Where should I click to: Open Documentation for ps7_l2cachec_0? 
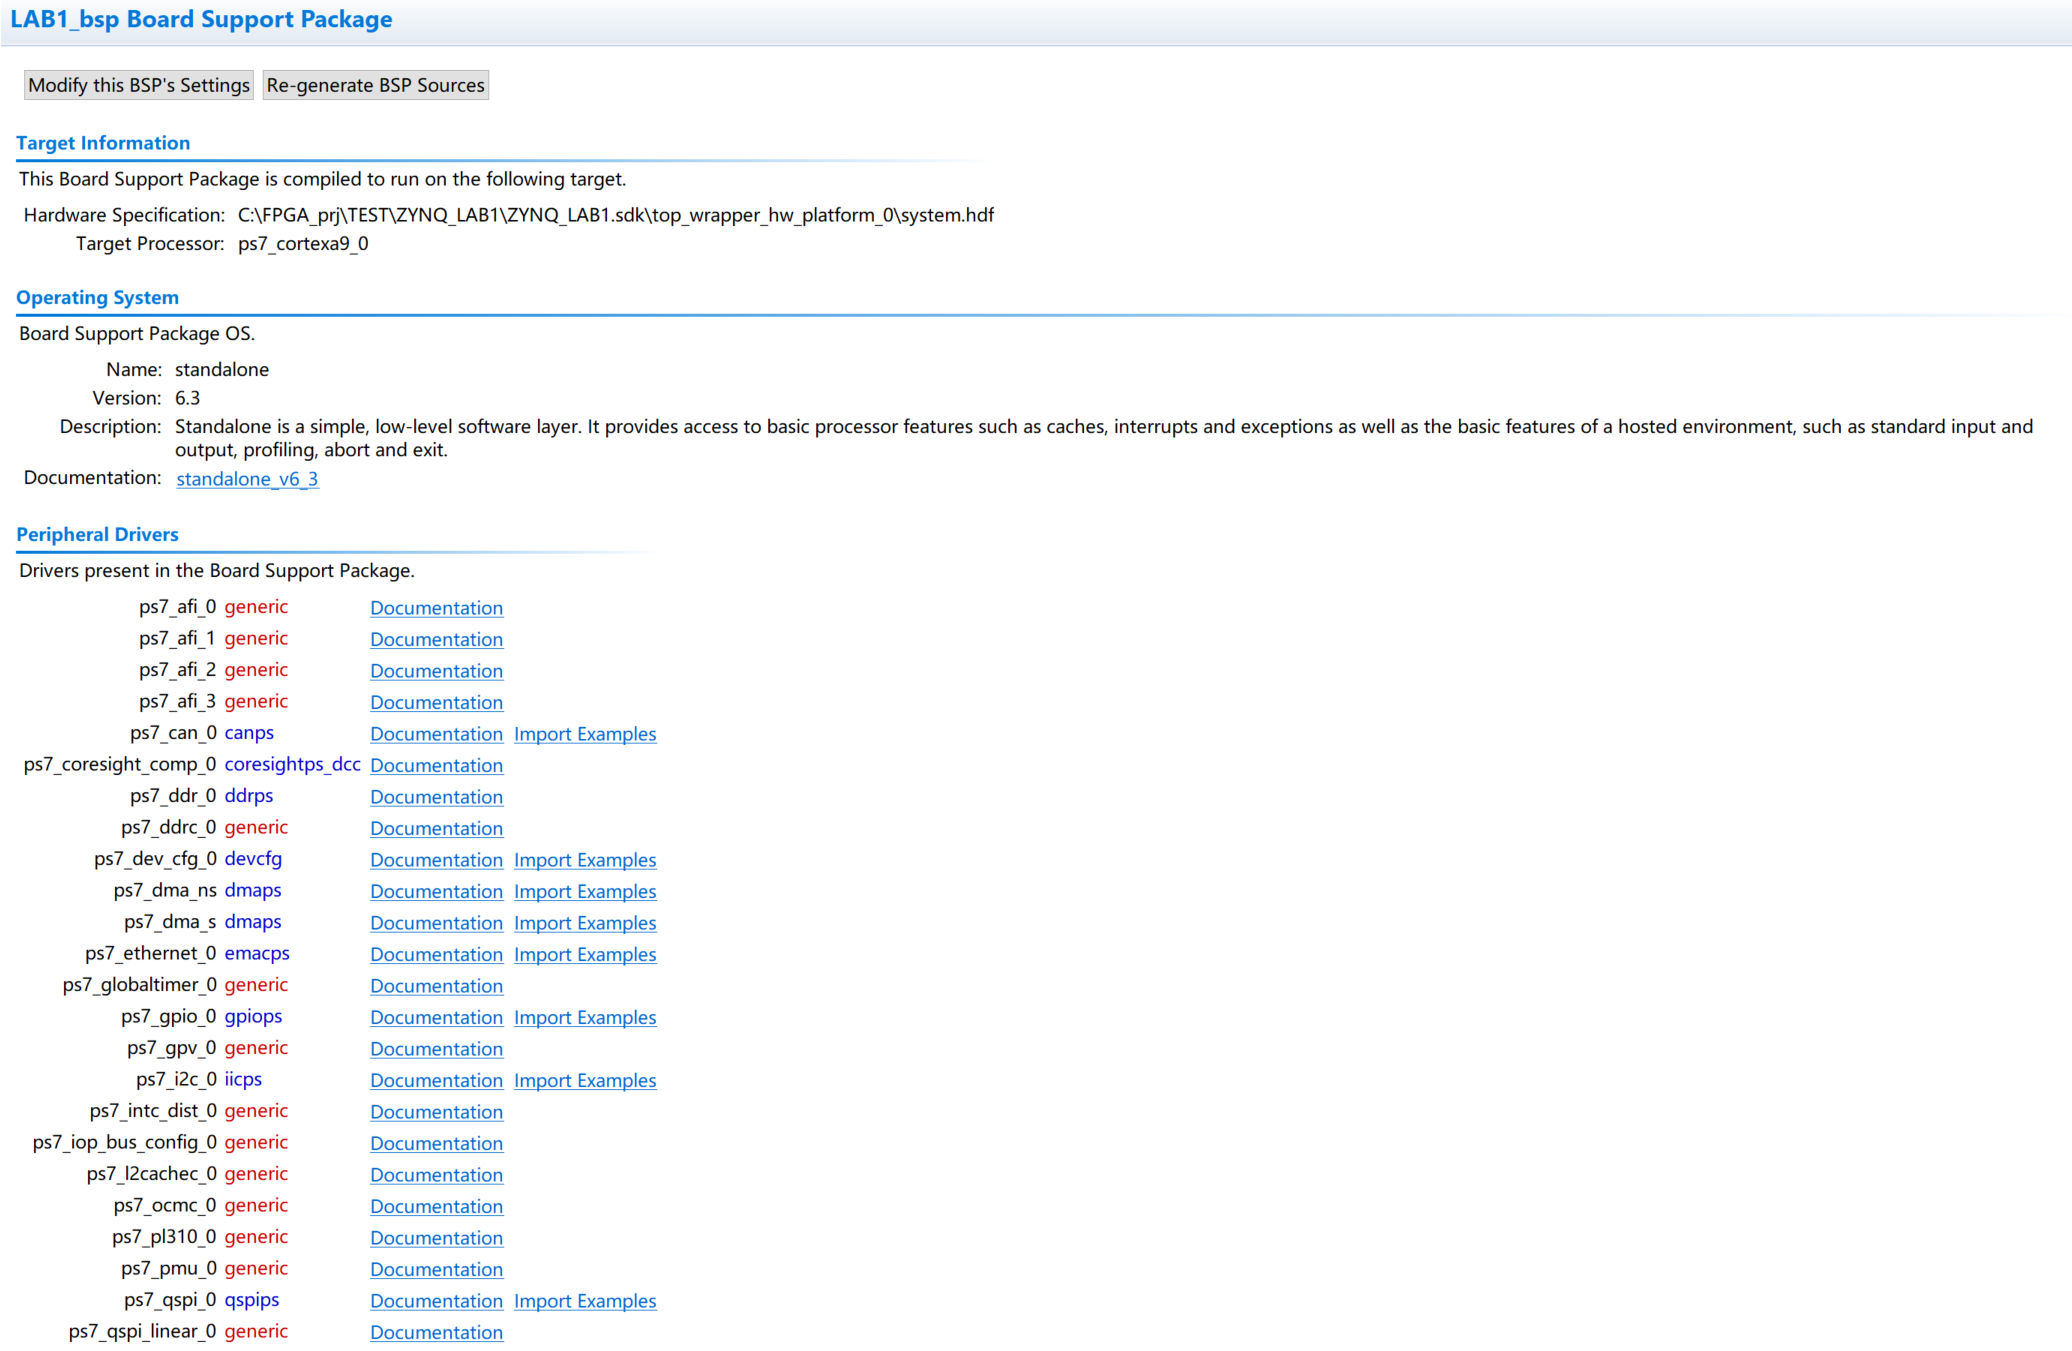point(436,1175)
